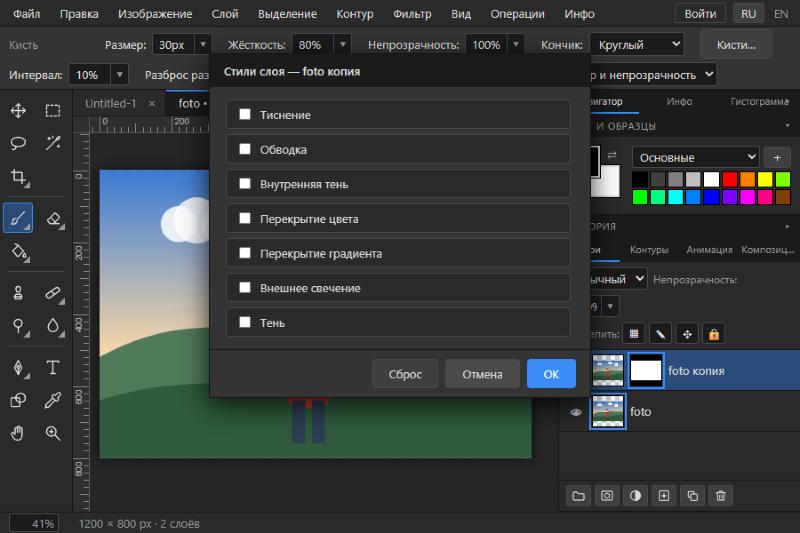Image resolution: width=800 pixels, height=533 pixels.
Task: Open the brush Непрозрачность dropdown arrow
Action: coord(516,45)
